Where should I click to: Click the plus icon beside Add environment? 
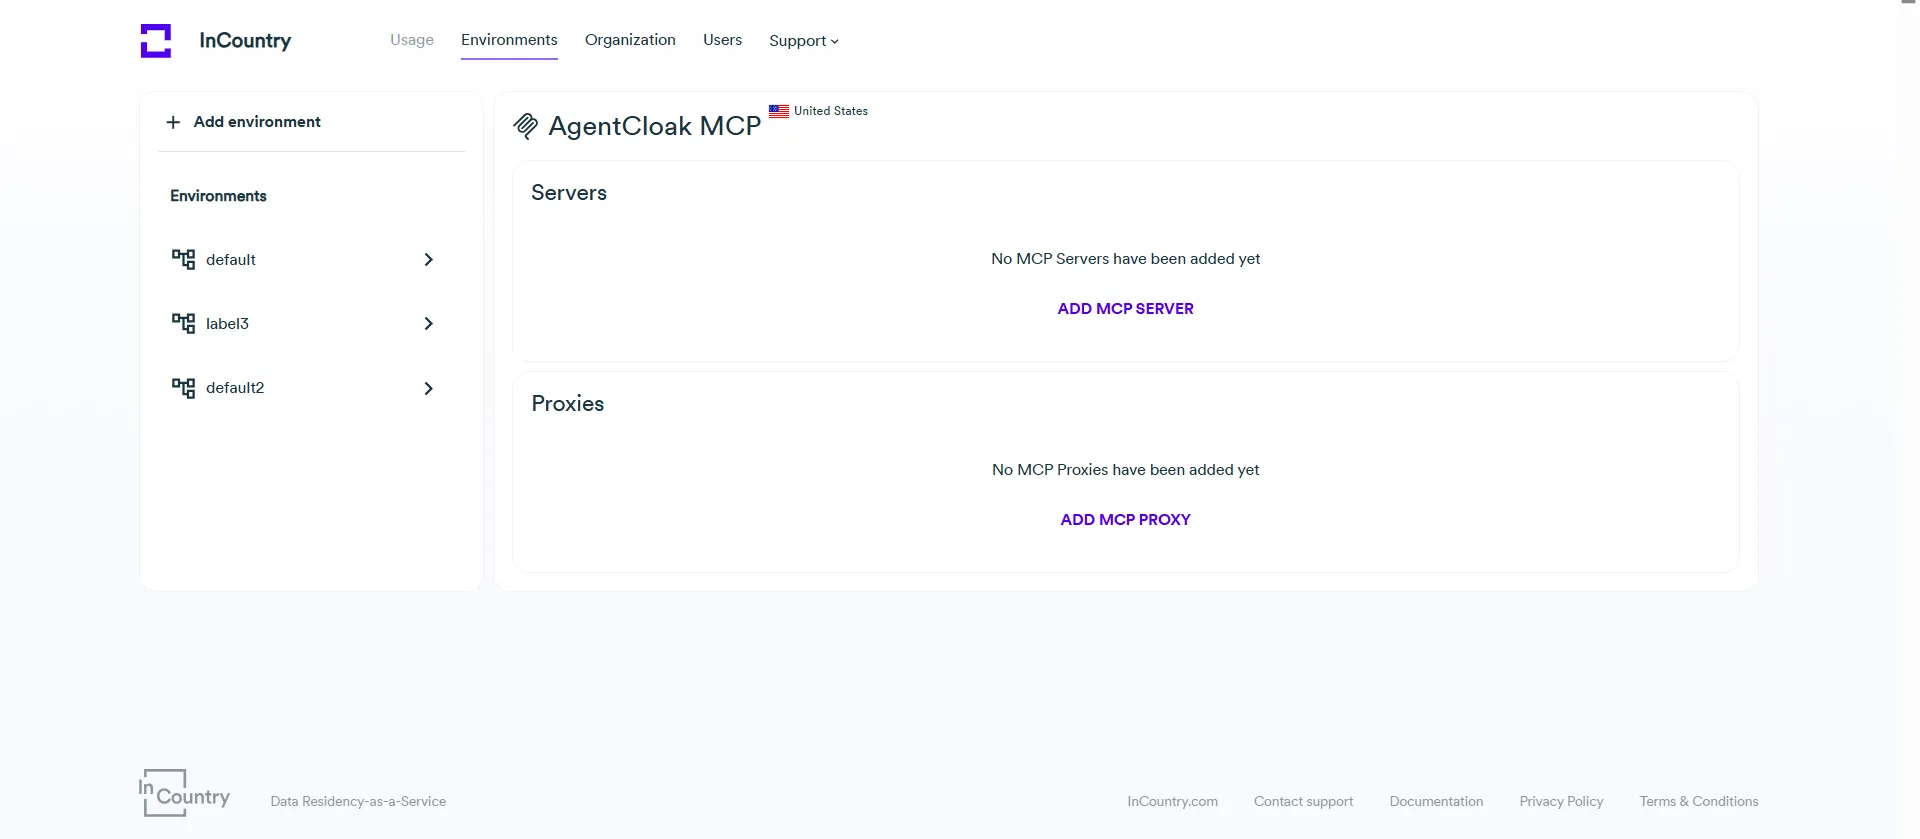pyautogui.click(x=173, y=122)
